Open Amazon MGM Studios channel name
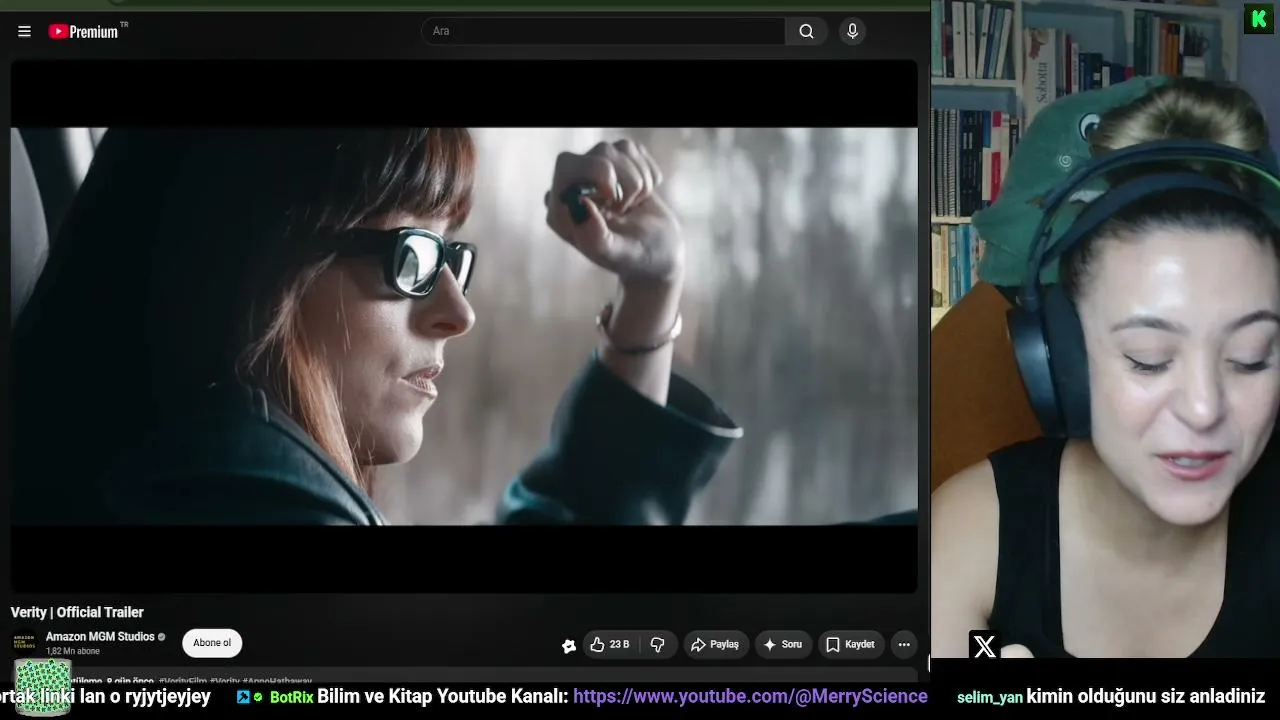Screen dimensions: 1280x720 (100, 637)
